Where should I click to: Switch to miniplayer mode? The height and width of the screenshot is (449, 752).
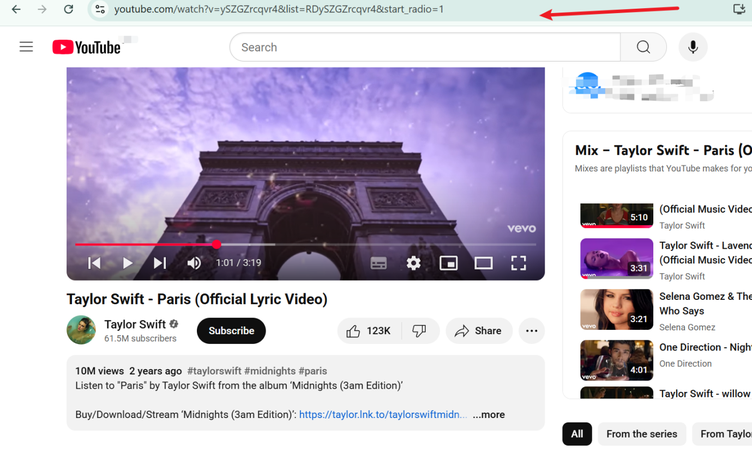click(449, 263)
